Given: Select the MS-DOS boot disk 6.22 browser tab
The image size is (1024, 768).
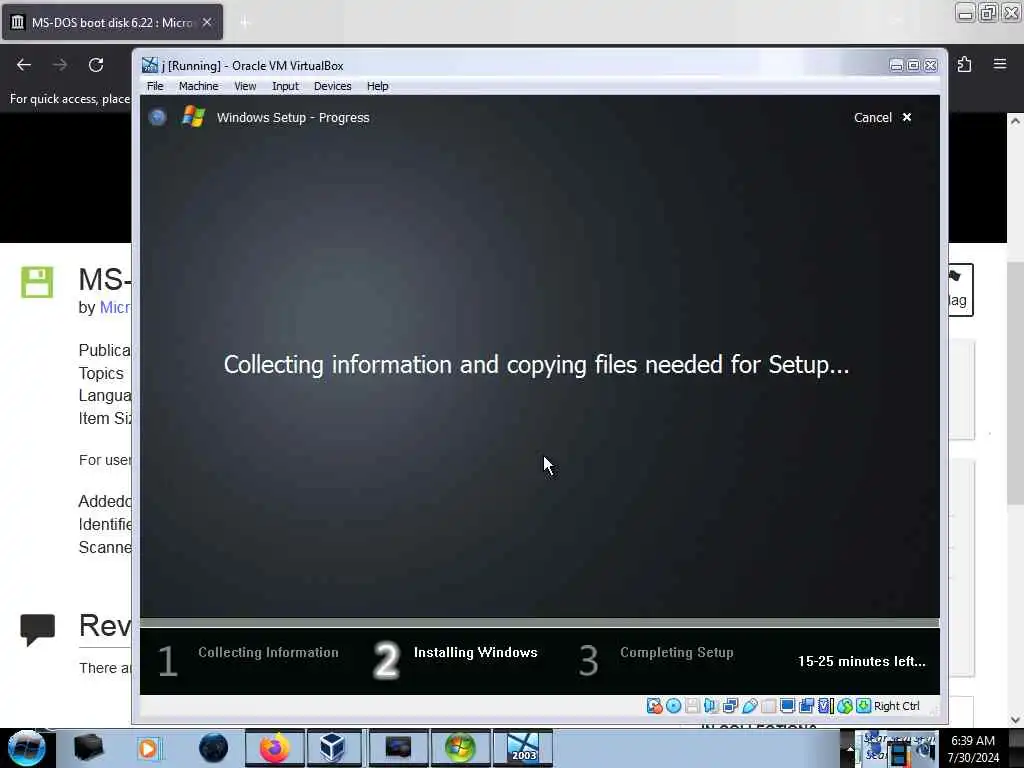Looking at the screenshot, I should [112, 22].
